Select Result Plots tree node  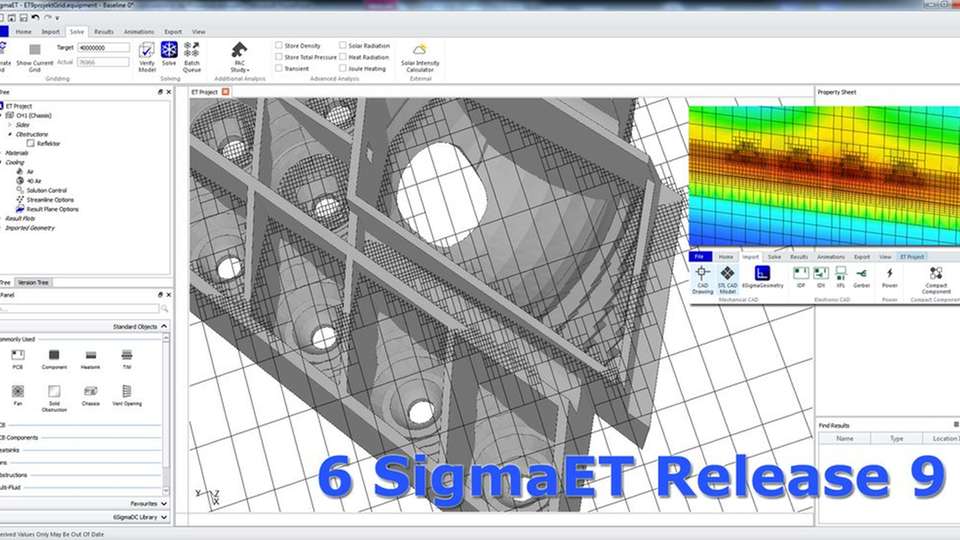[20, 219]
